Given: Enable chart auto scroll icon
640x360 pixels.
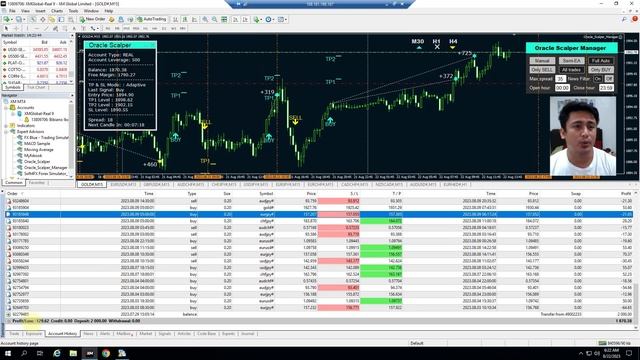Looking at the screenshot, I should pyautogui.click(x=236, y=19).
